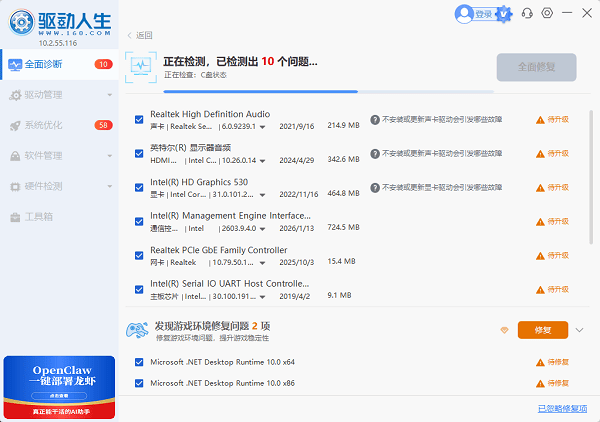Image resolution: width=600 pixels, height=422 pixels.
Task: Open 工具箱 in the sidebar
Action: click(59, 217)
